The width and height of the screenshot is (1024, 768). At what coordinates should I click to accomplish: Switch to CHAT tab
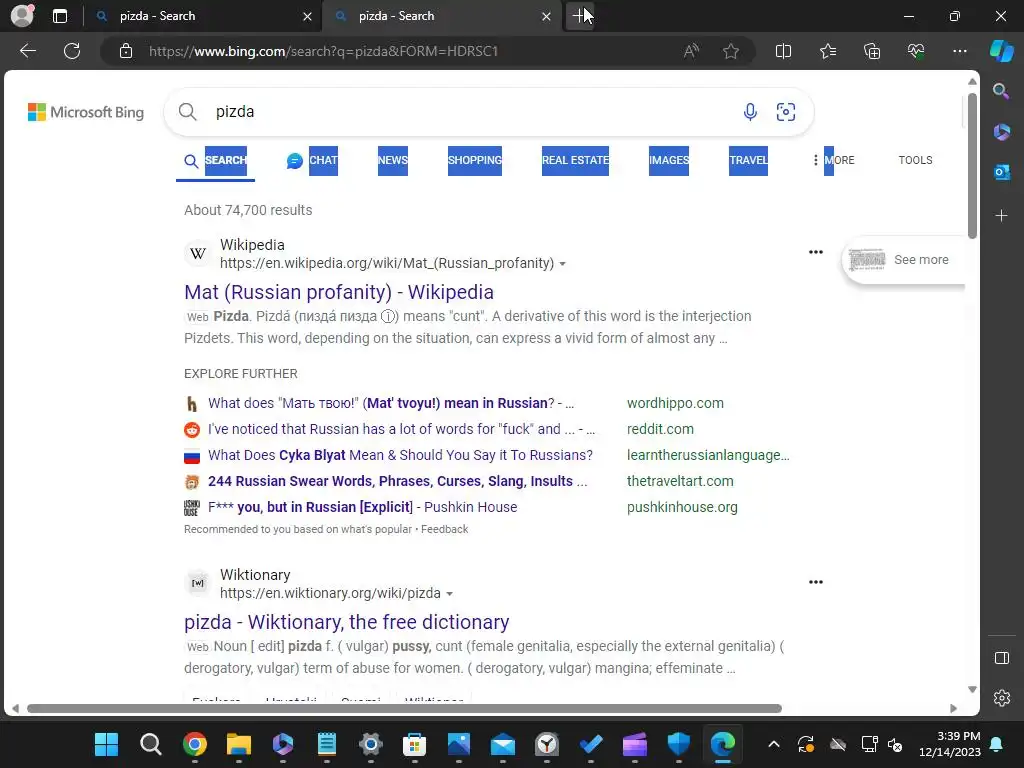pyautogui.click(x=313, y=160)
